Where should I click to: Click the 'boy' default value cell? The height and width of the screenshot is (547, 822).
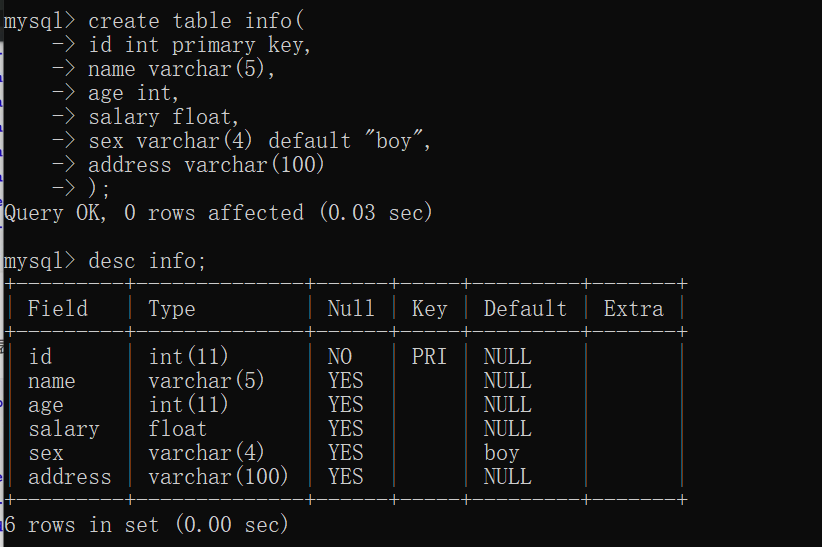[502, 453]
